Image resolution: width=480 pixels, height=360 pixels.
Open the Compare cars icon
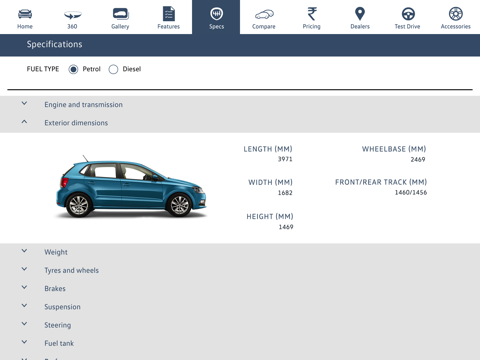pyautogui.click(x=264, y=15)
